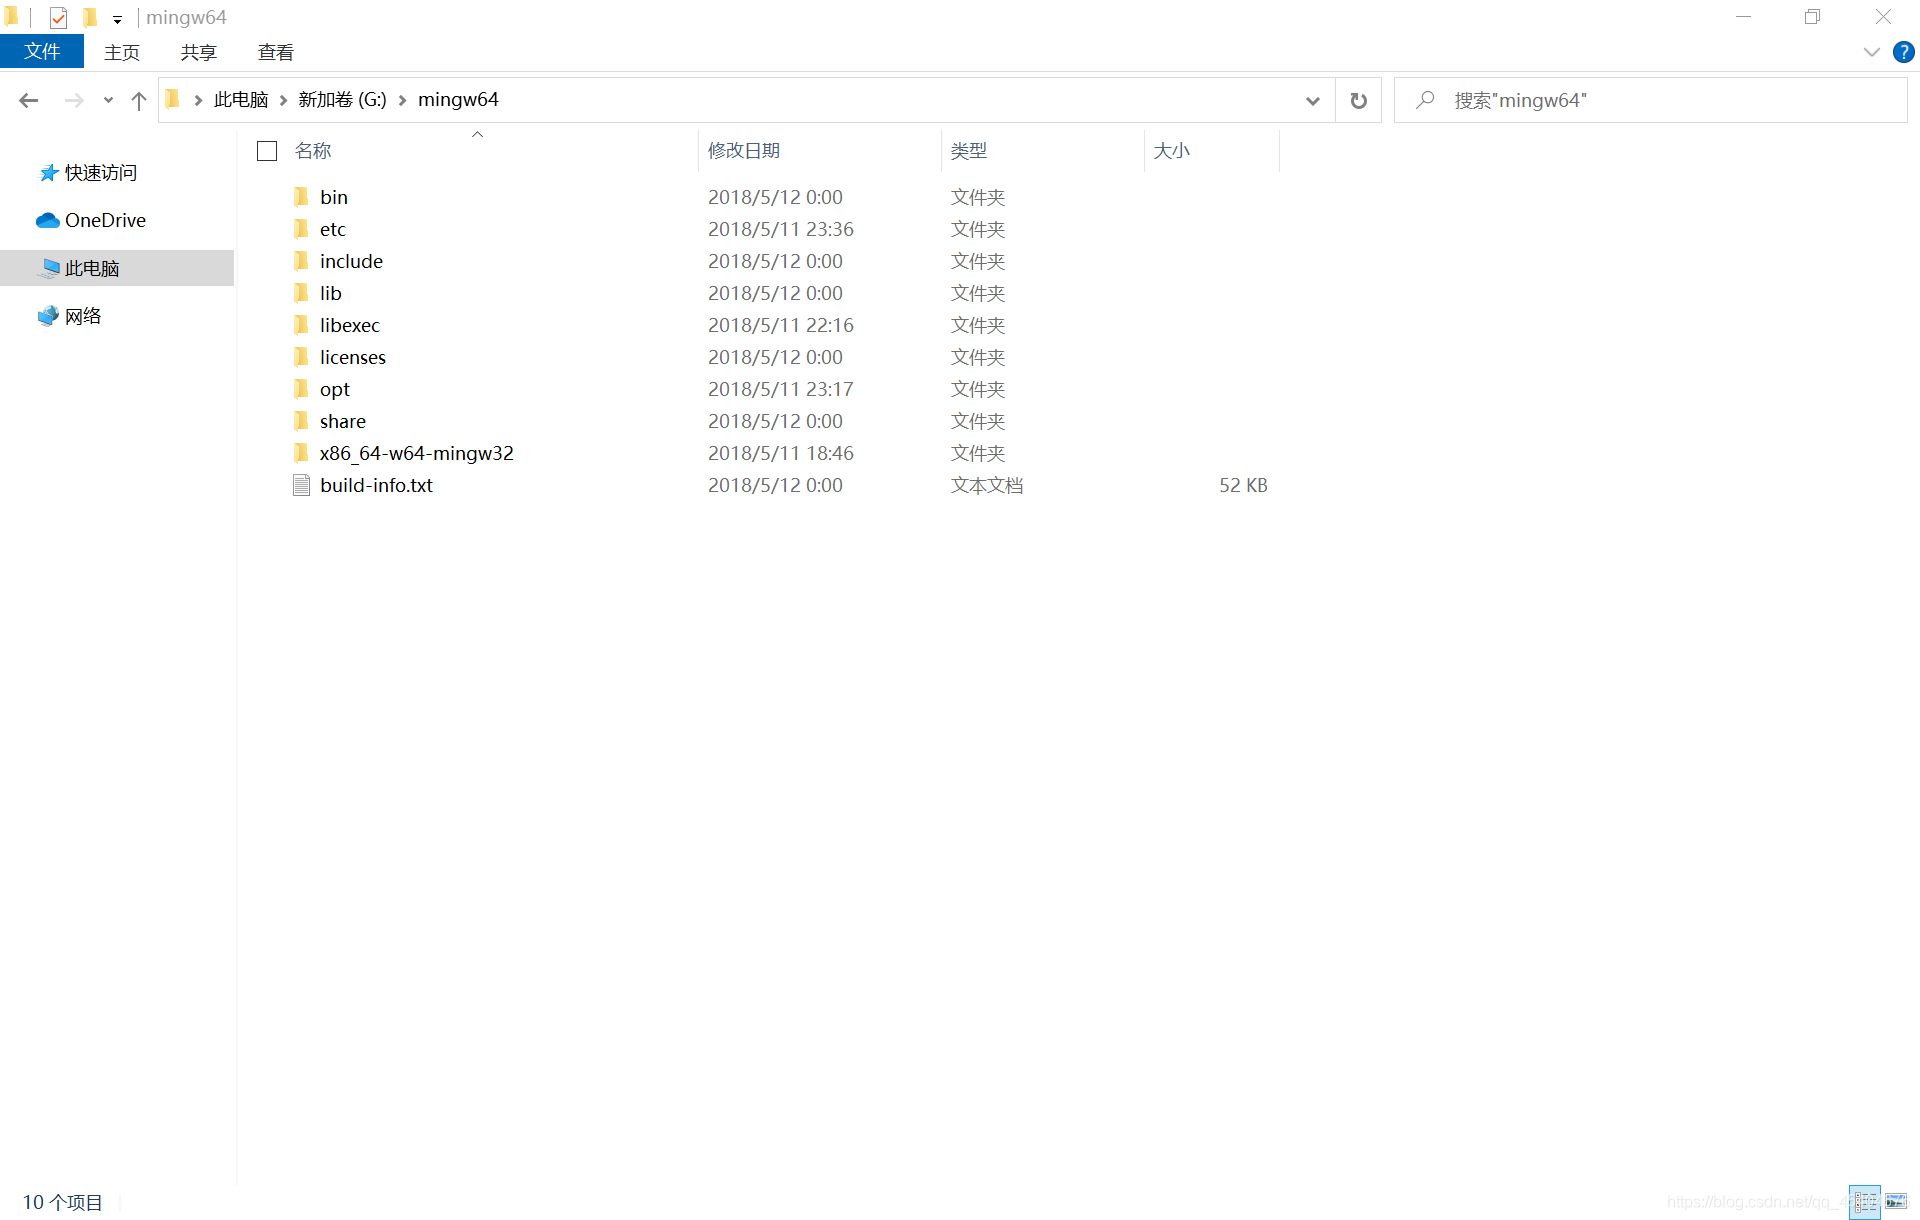Sort by the 修改日期 column header

744,151
